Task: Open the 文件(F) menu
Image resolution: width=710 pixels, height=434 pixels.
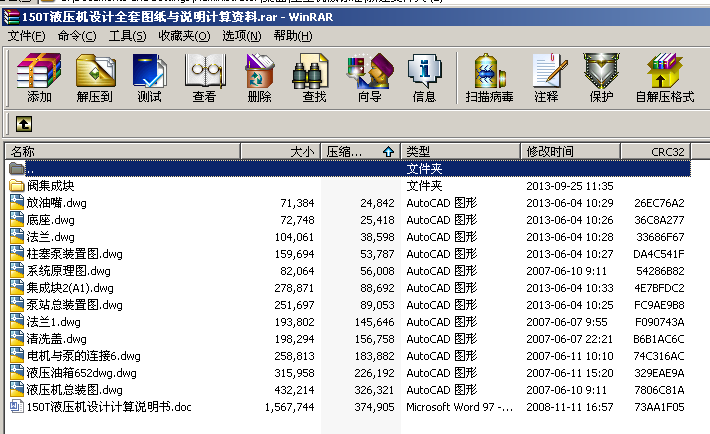Action: [27, 36]
